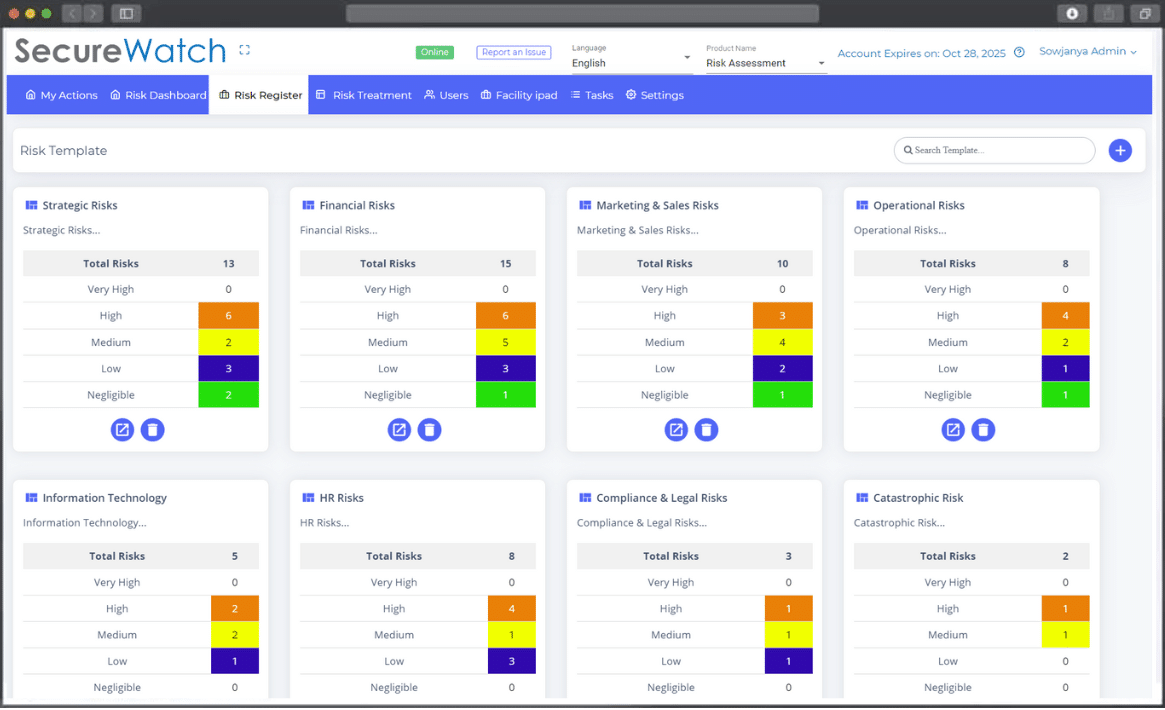Click the Report an Issue button
Screen dimensions: 1165x710
(513, 51)
